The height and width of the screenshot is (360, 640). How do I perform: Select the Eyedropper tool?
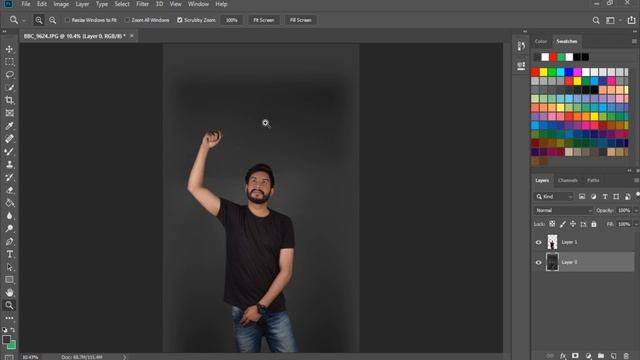click(9, 126)
